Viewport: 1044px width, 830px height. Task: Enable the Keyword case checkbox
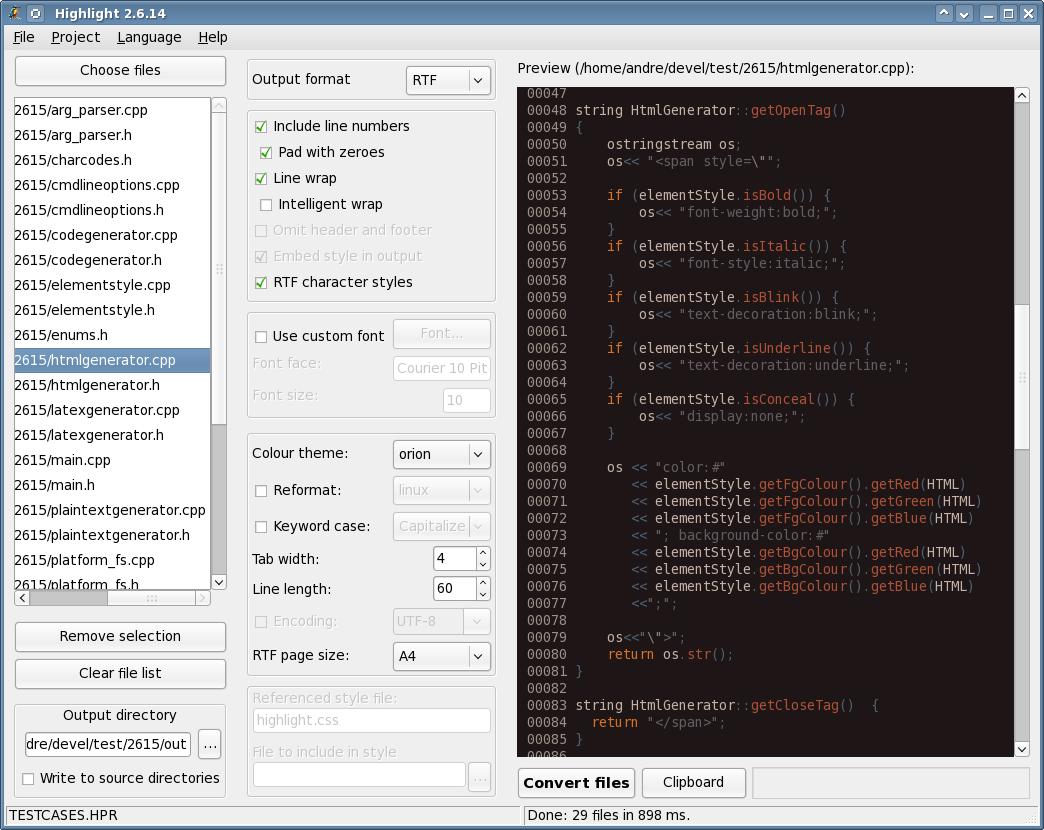(x=261, y=526)
